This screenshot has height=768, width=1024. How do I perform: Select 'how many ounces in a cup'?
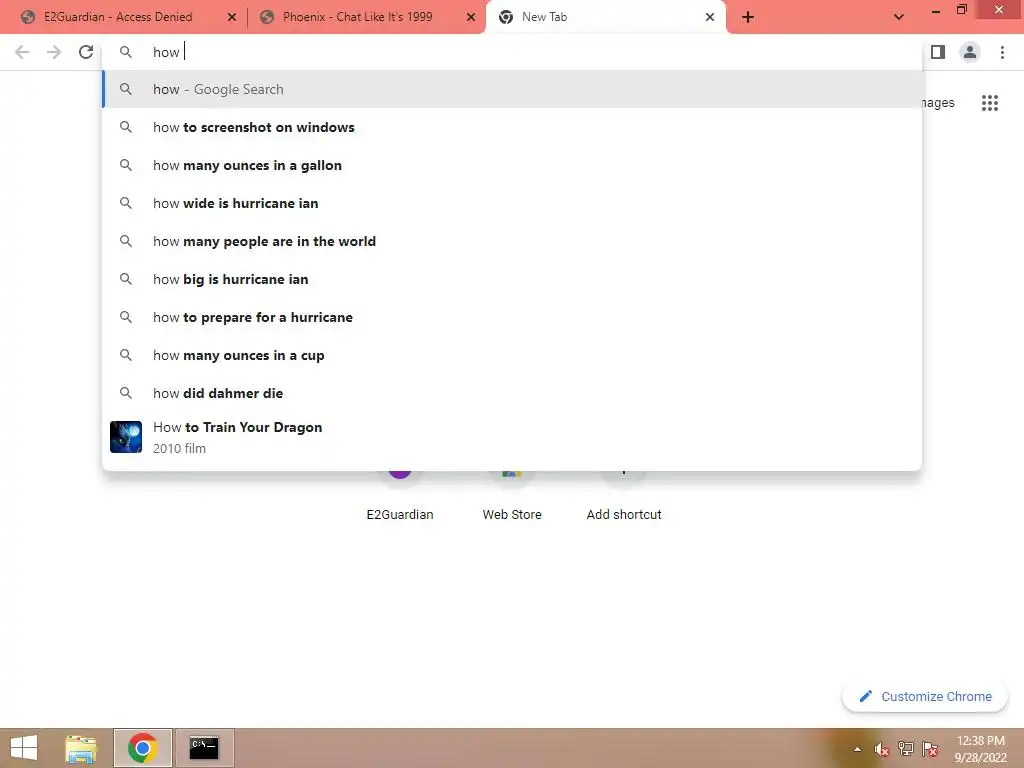point(512,355)
